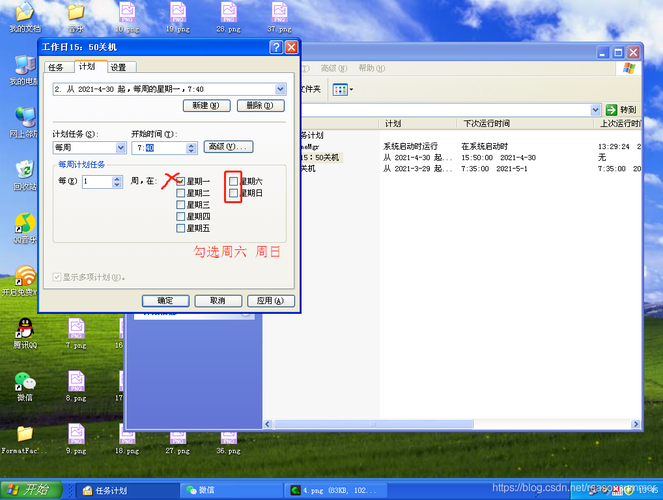Switch to the 任务 (Task) tab
Screen dimensions: 663x500
tap(55, 67)
